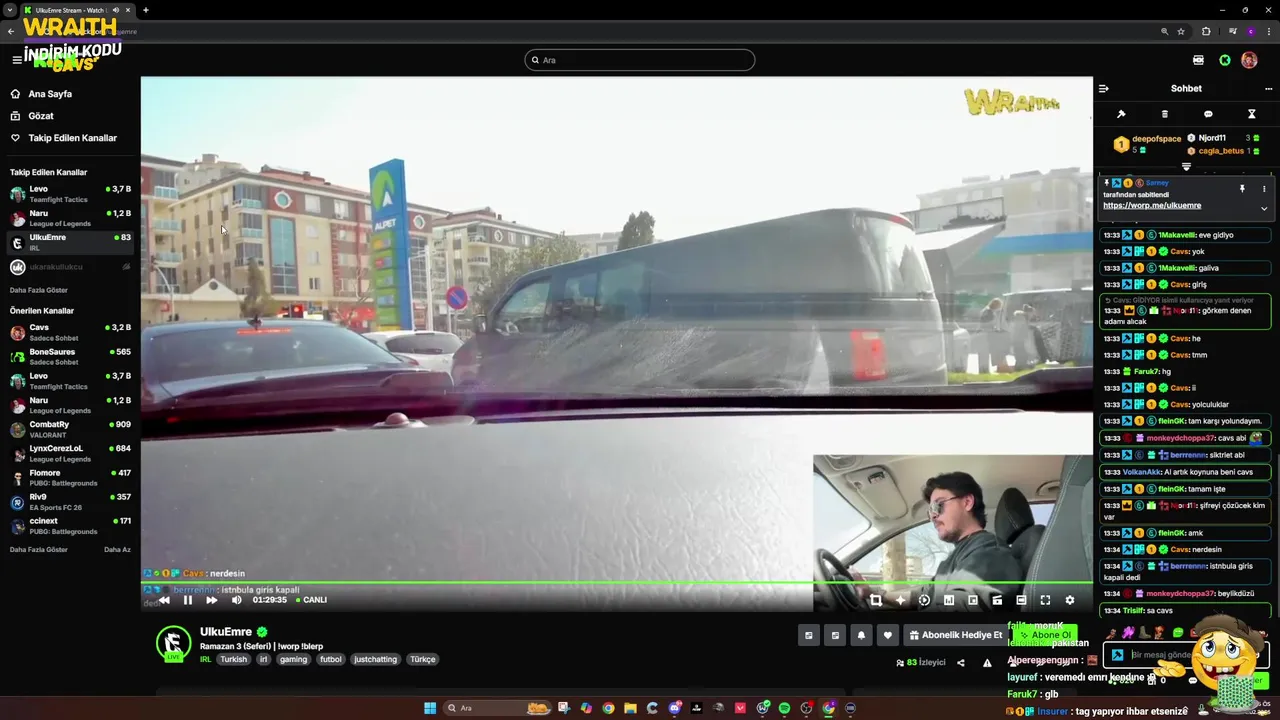
Task: Select the UlkuEmre channel in sidebar
Action: 70,242
